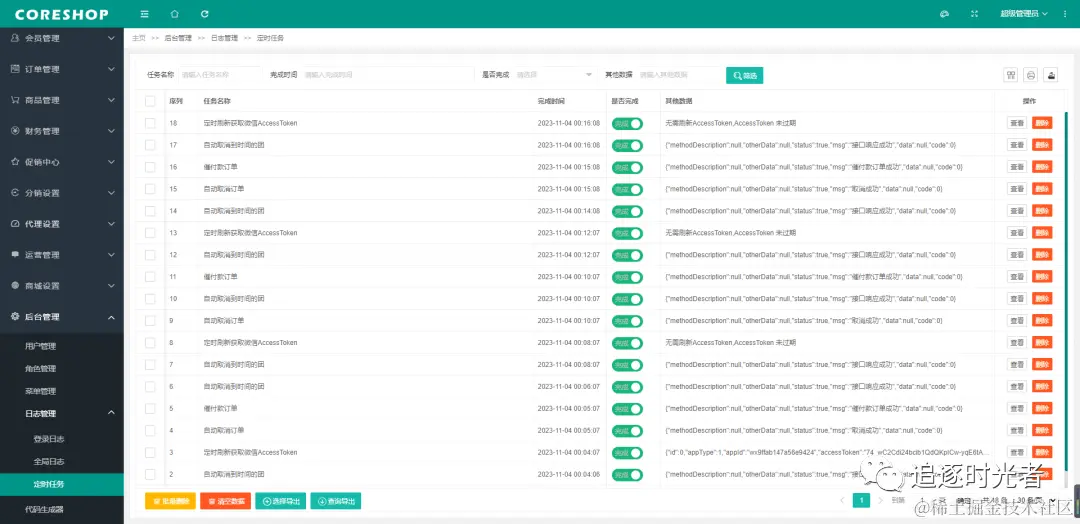1080x524 pixels.
Task: Focus the 其他数据 input field
Action: click(x=678, y=75)
